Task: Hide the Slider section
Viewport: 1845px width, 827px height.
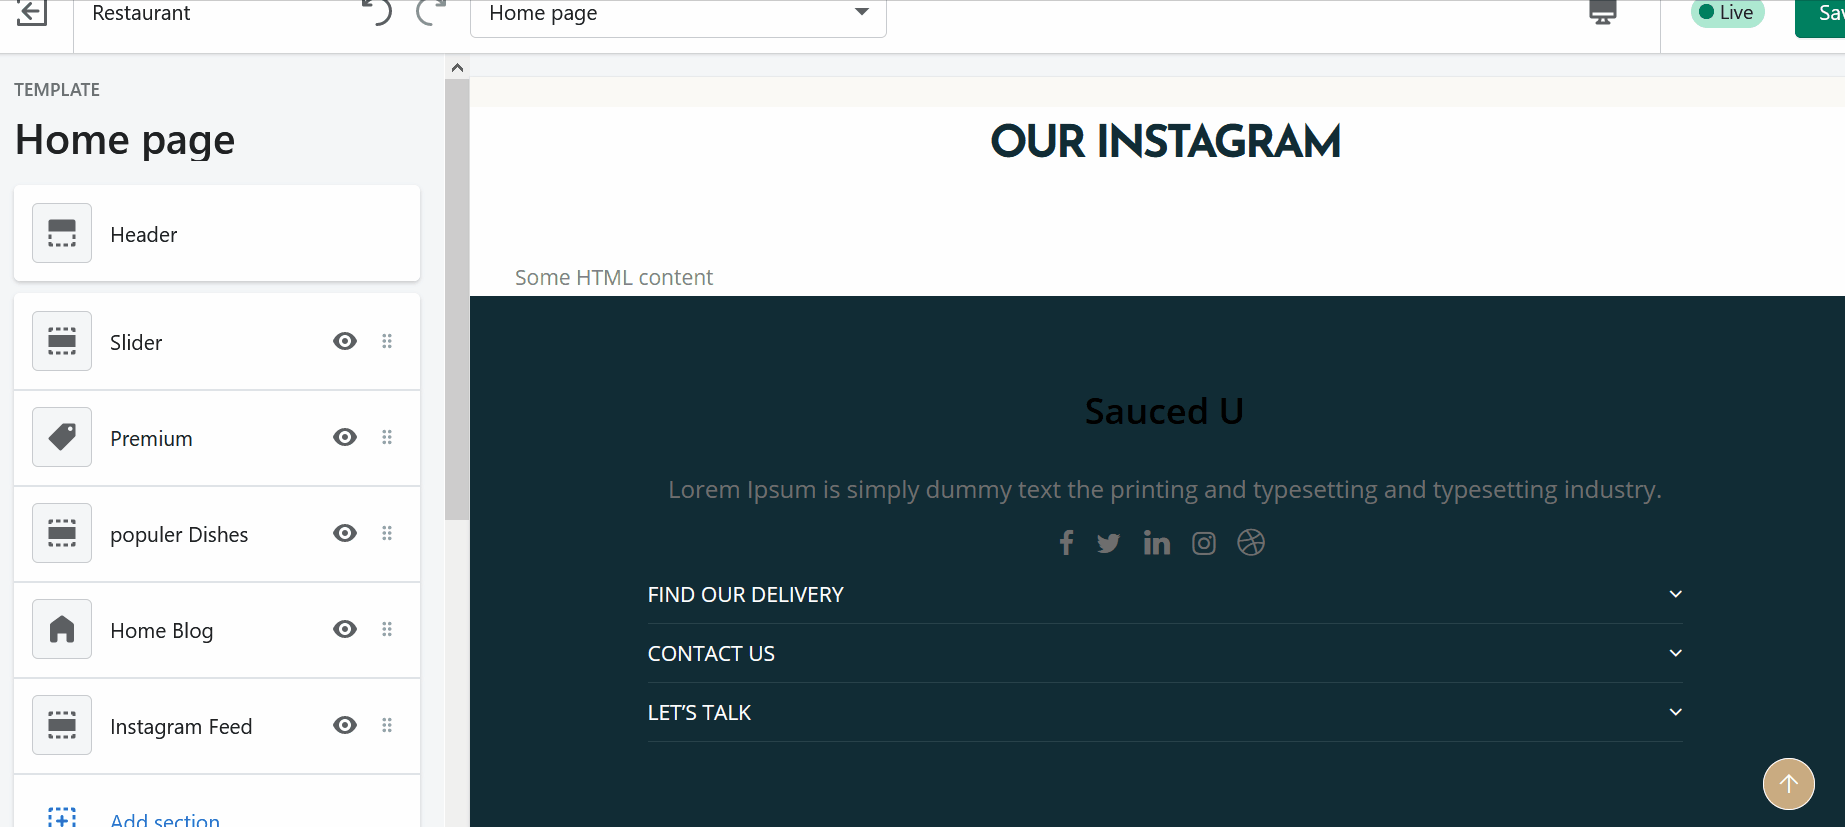Action: pos(345,342)
